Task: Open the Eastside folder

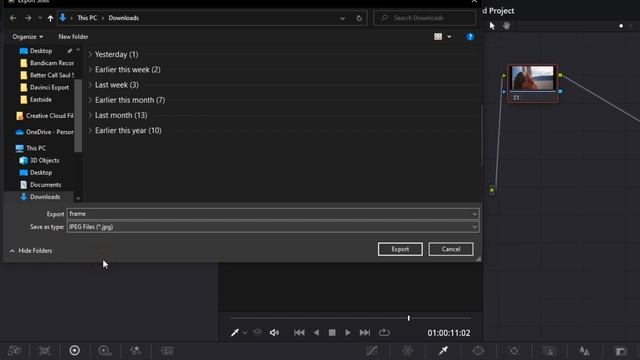Action: pos(36,100)
